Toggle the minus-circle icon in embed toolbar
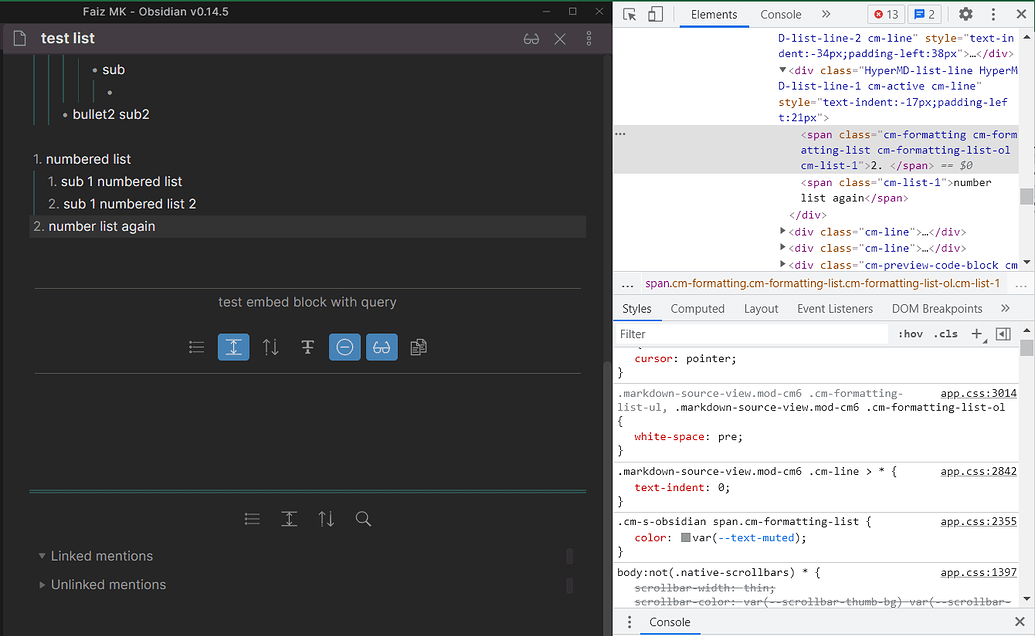The image size is (1035, 636). 344,346
